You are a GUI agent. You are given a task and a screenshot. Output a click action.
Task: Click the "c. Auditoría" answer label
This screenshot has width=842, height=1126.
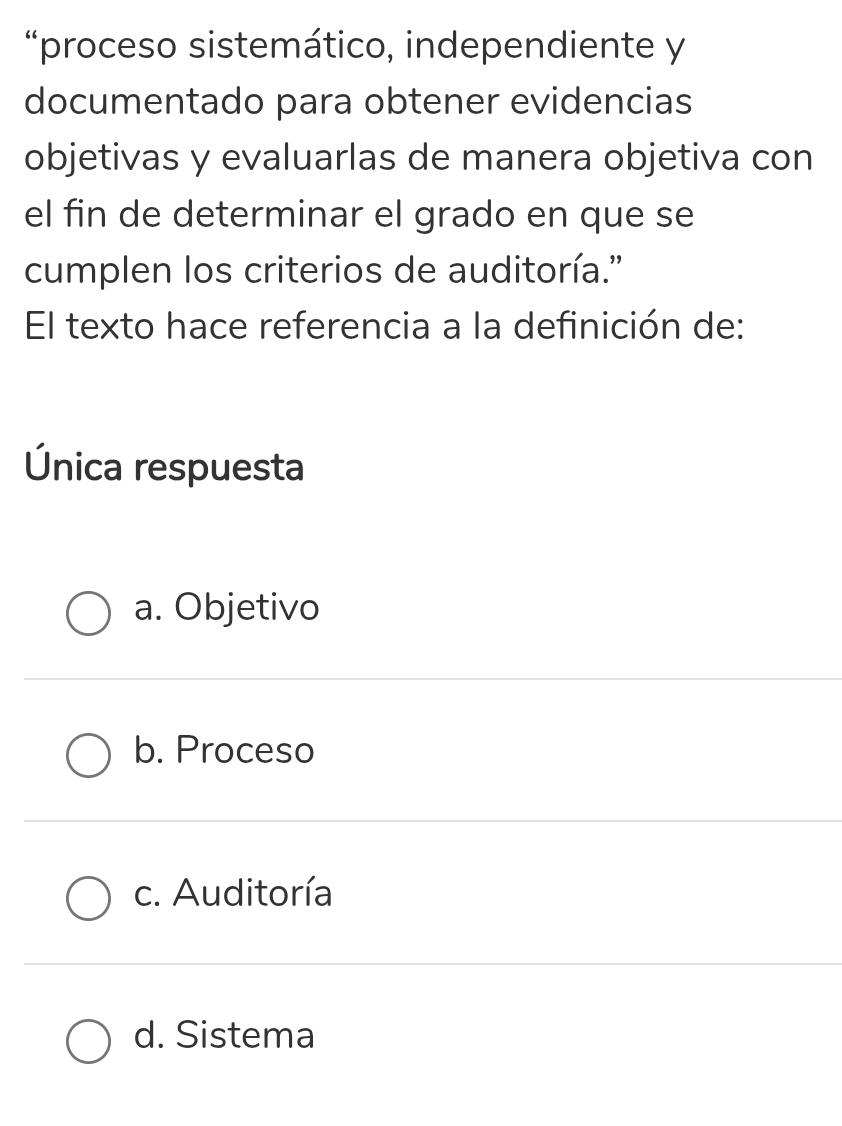(233, 893)
